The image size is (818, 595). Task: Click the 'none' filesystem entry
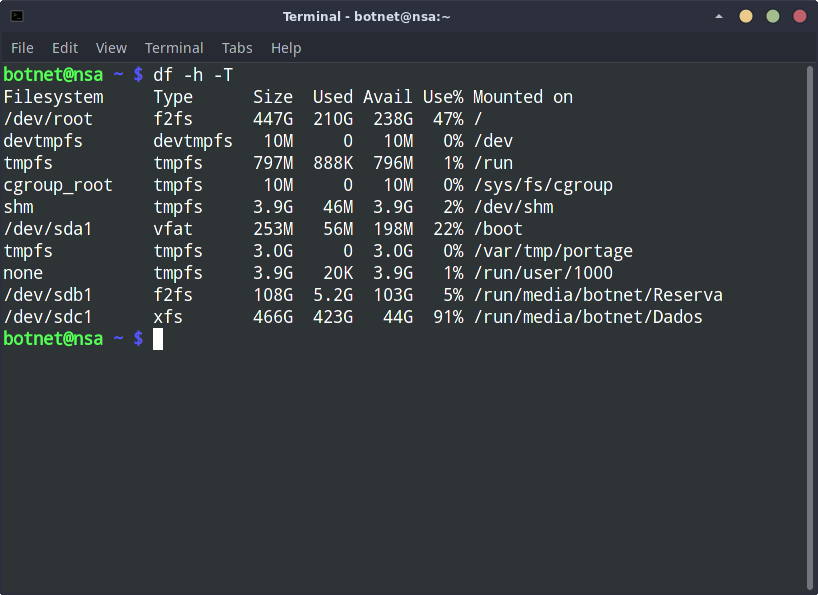(23, 273)
